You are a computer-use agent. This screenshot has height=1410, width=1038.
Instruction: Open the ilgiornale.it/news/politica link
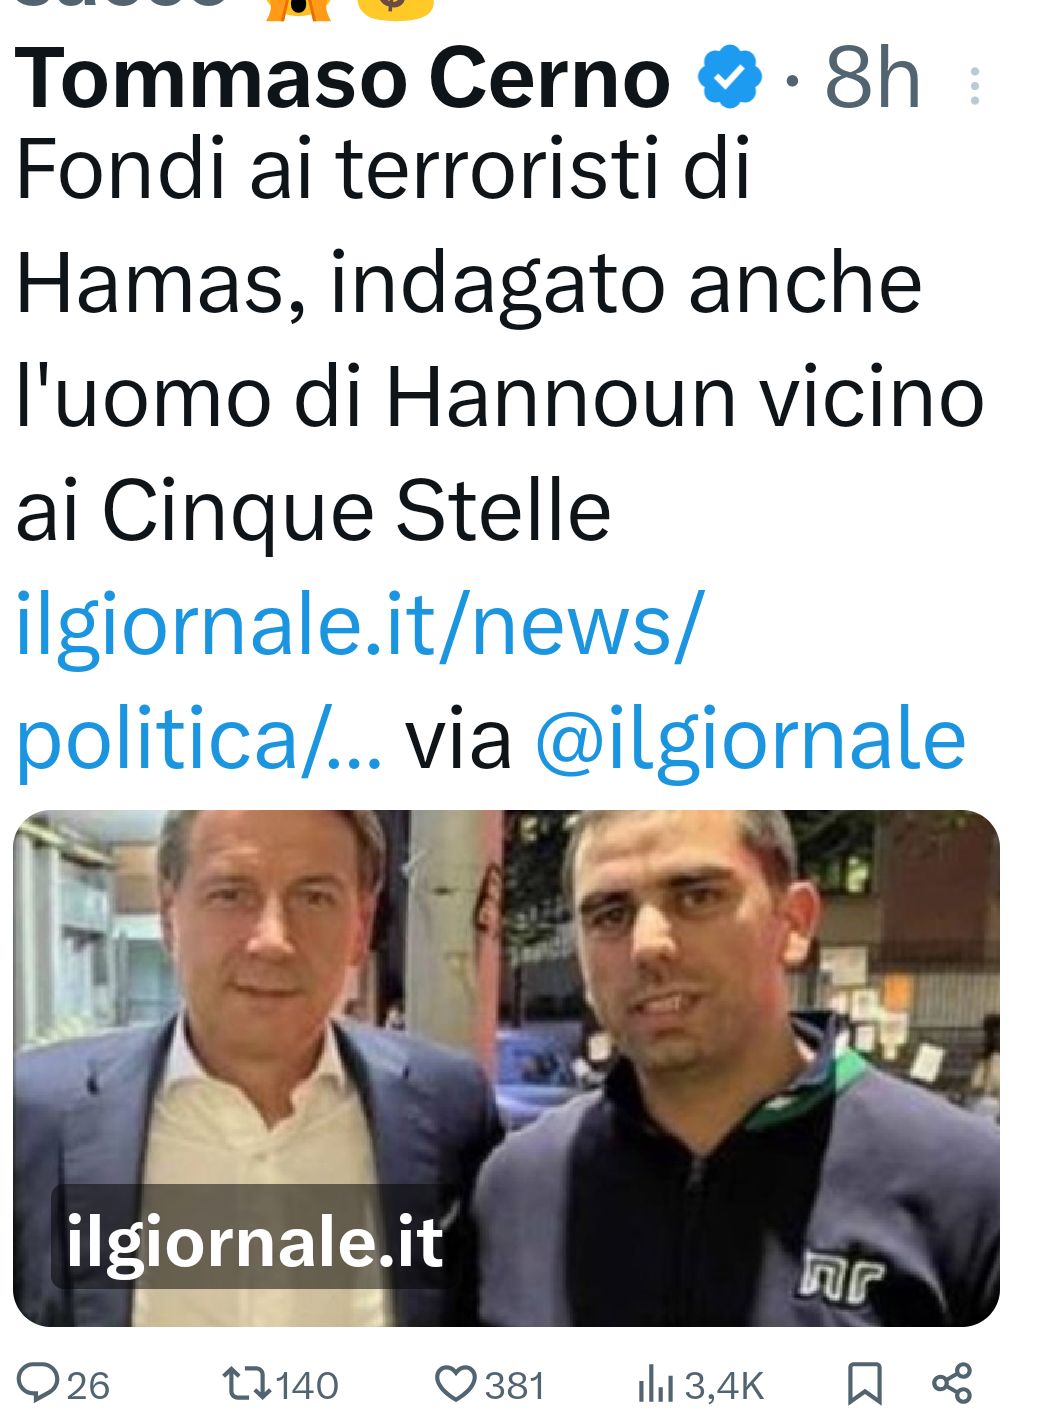pyautogui.click(x=360, y=682)
